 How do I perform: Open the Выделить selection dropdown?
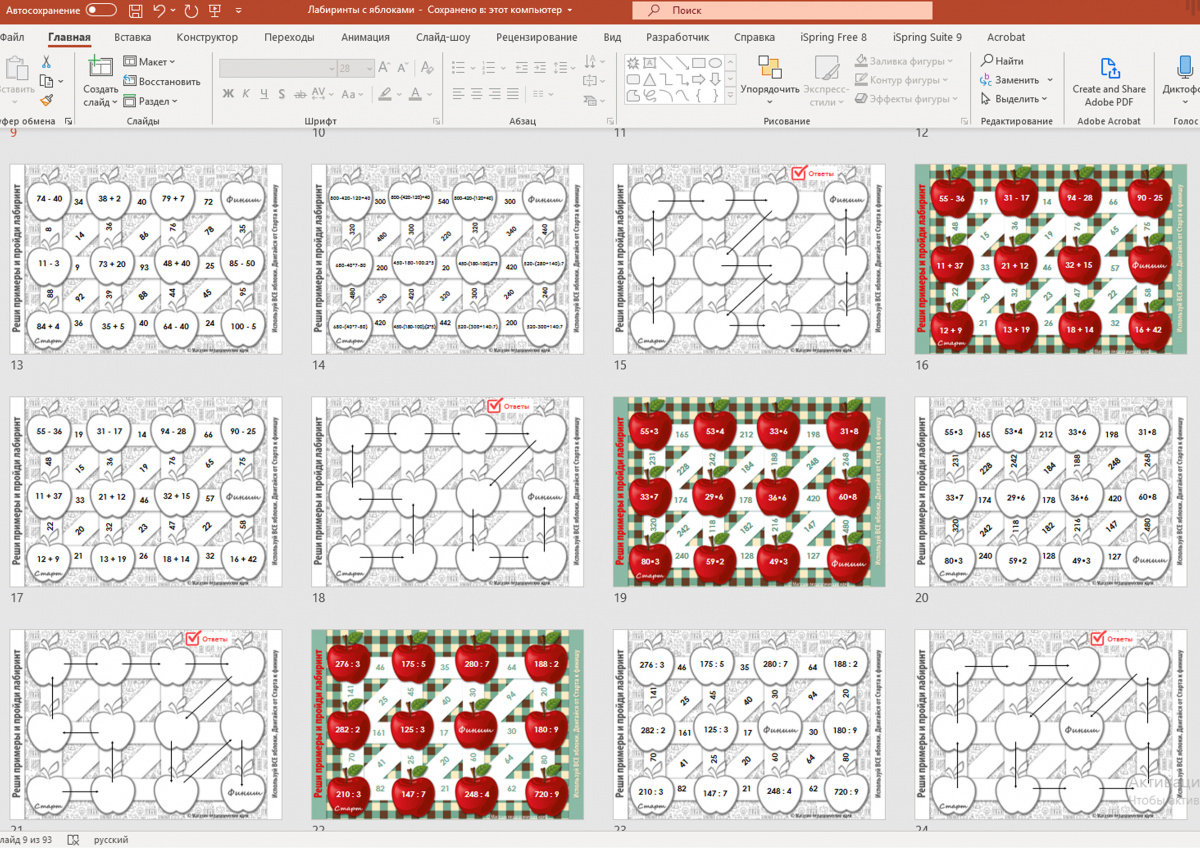click(1014, 99)
